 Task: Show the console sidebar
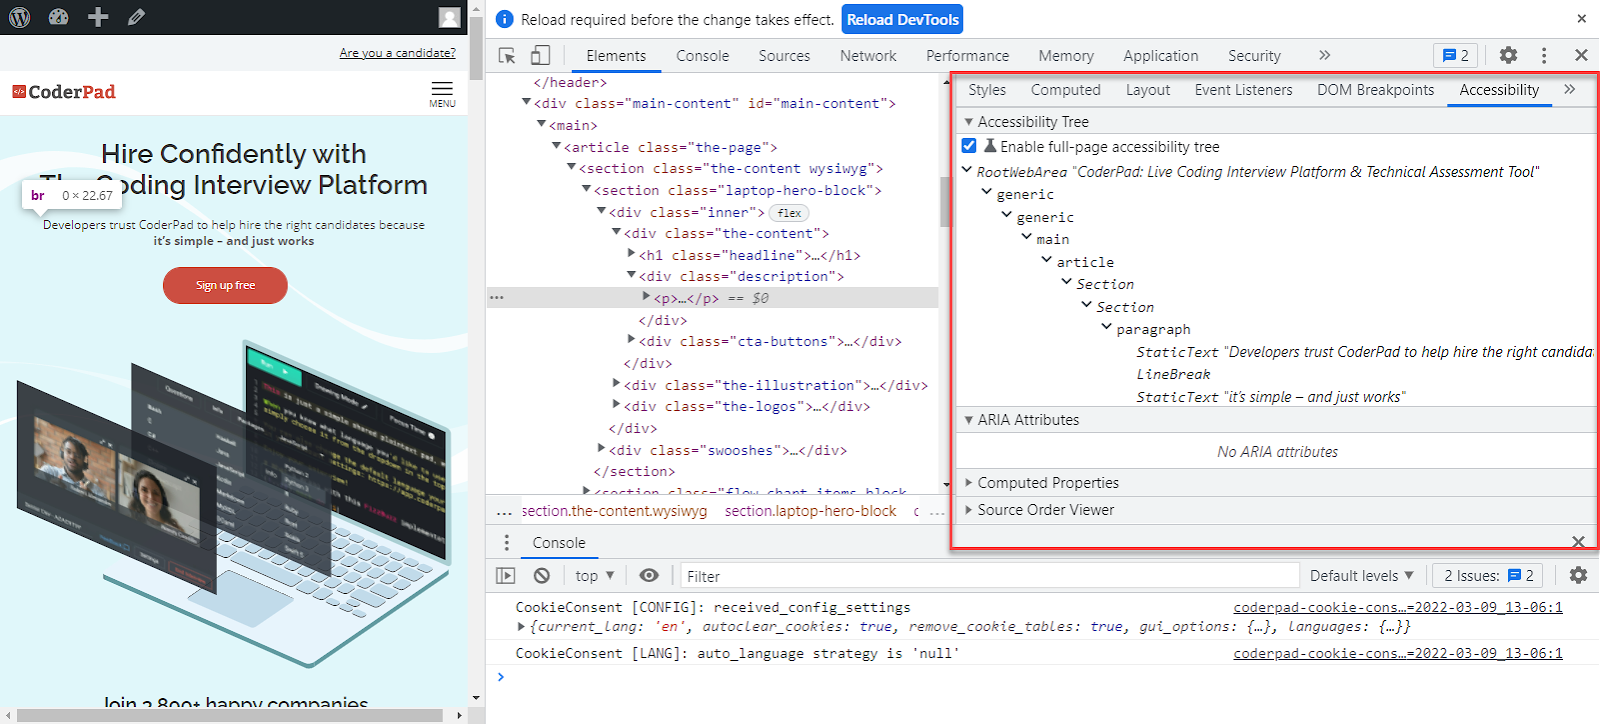(506, 576)
